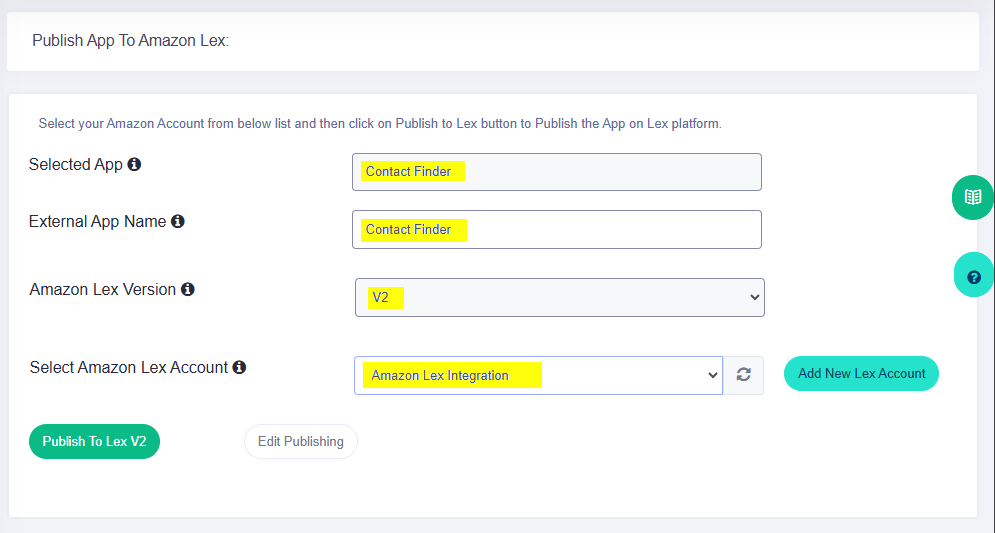The height and width of the screenshot is (533, 995).
Task: Open the Amazon Lex Integration account dropdown
Action: pyautogui.click(x=538, y=376)
